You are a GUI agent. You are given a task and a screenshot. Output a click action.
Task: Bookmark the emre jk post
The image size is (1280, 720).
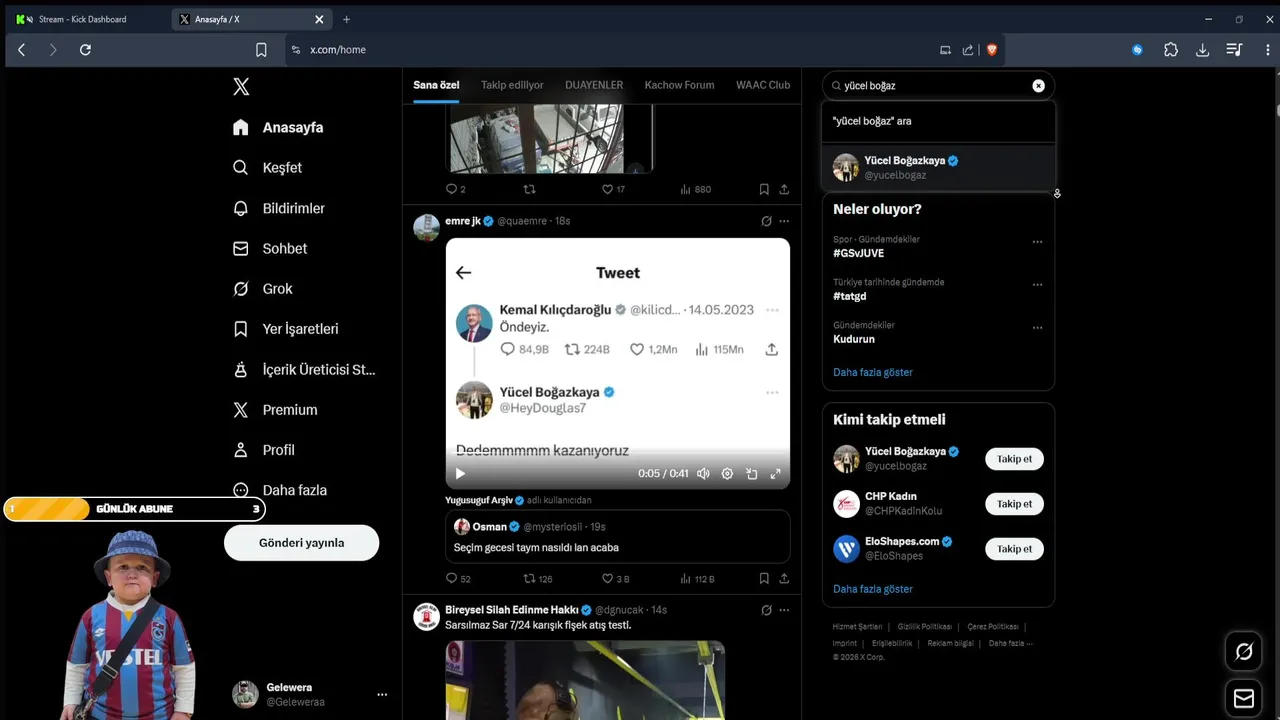click(x=764, y=579)
